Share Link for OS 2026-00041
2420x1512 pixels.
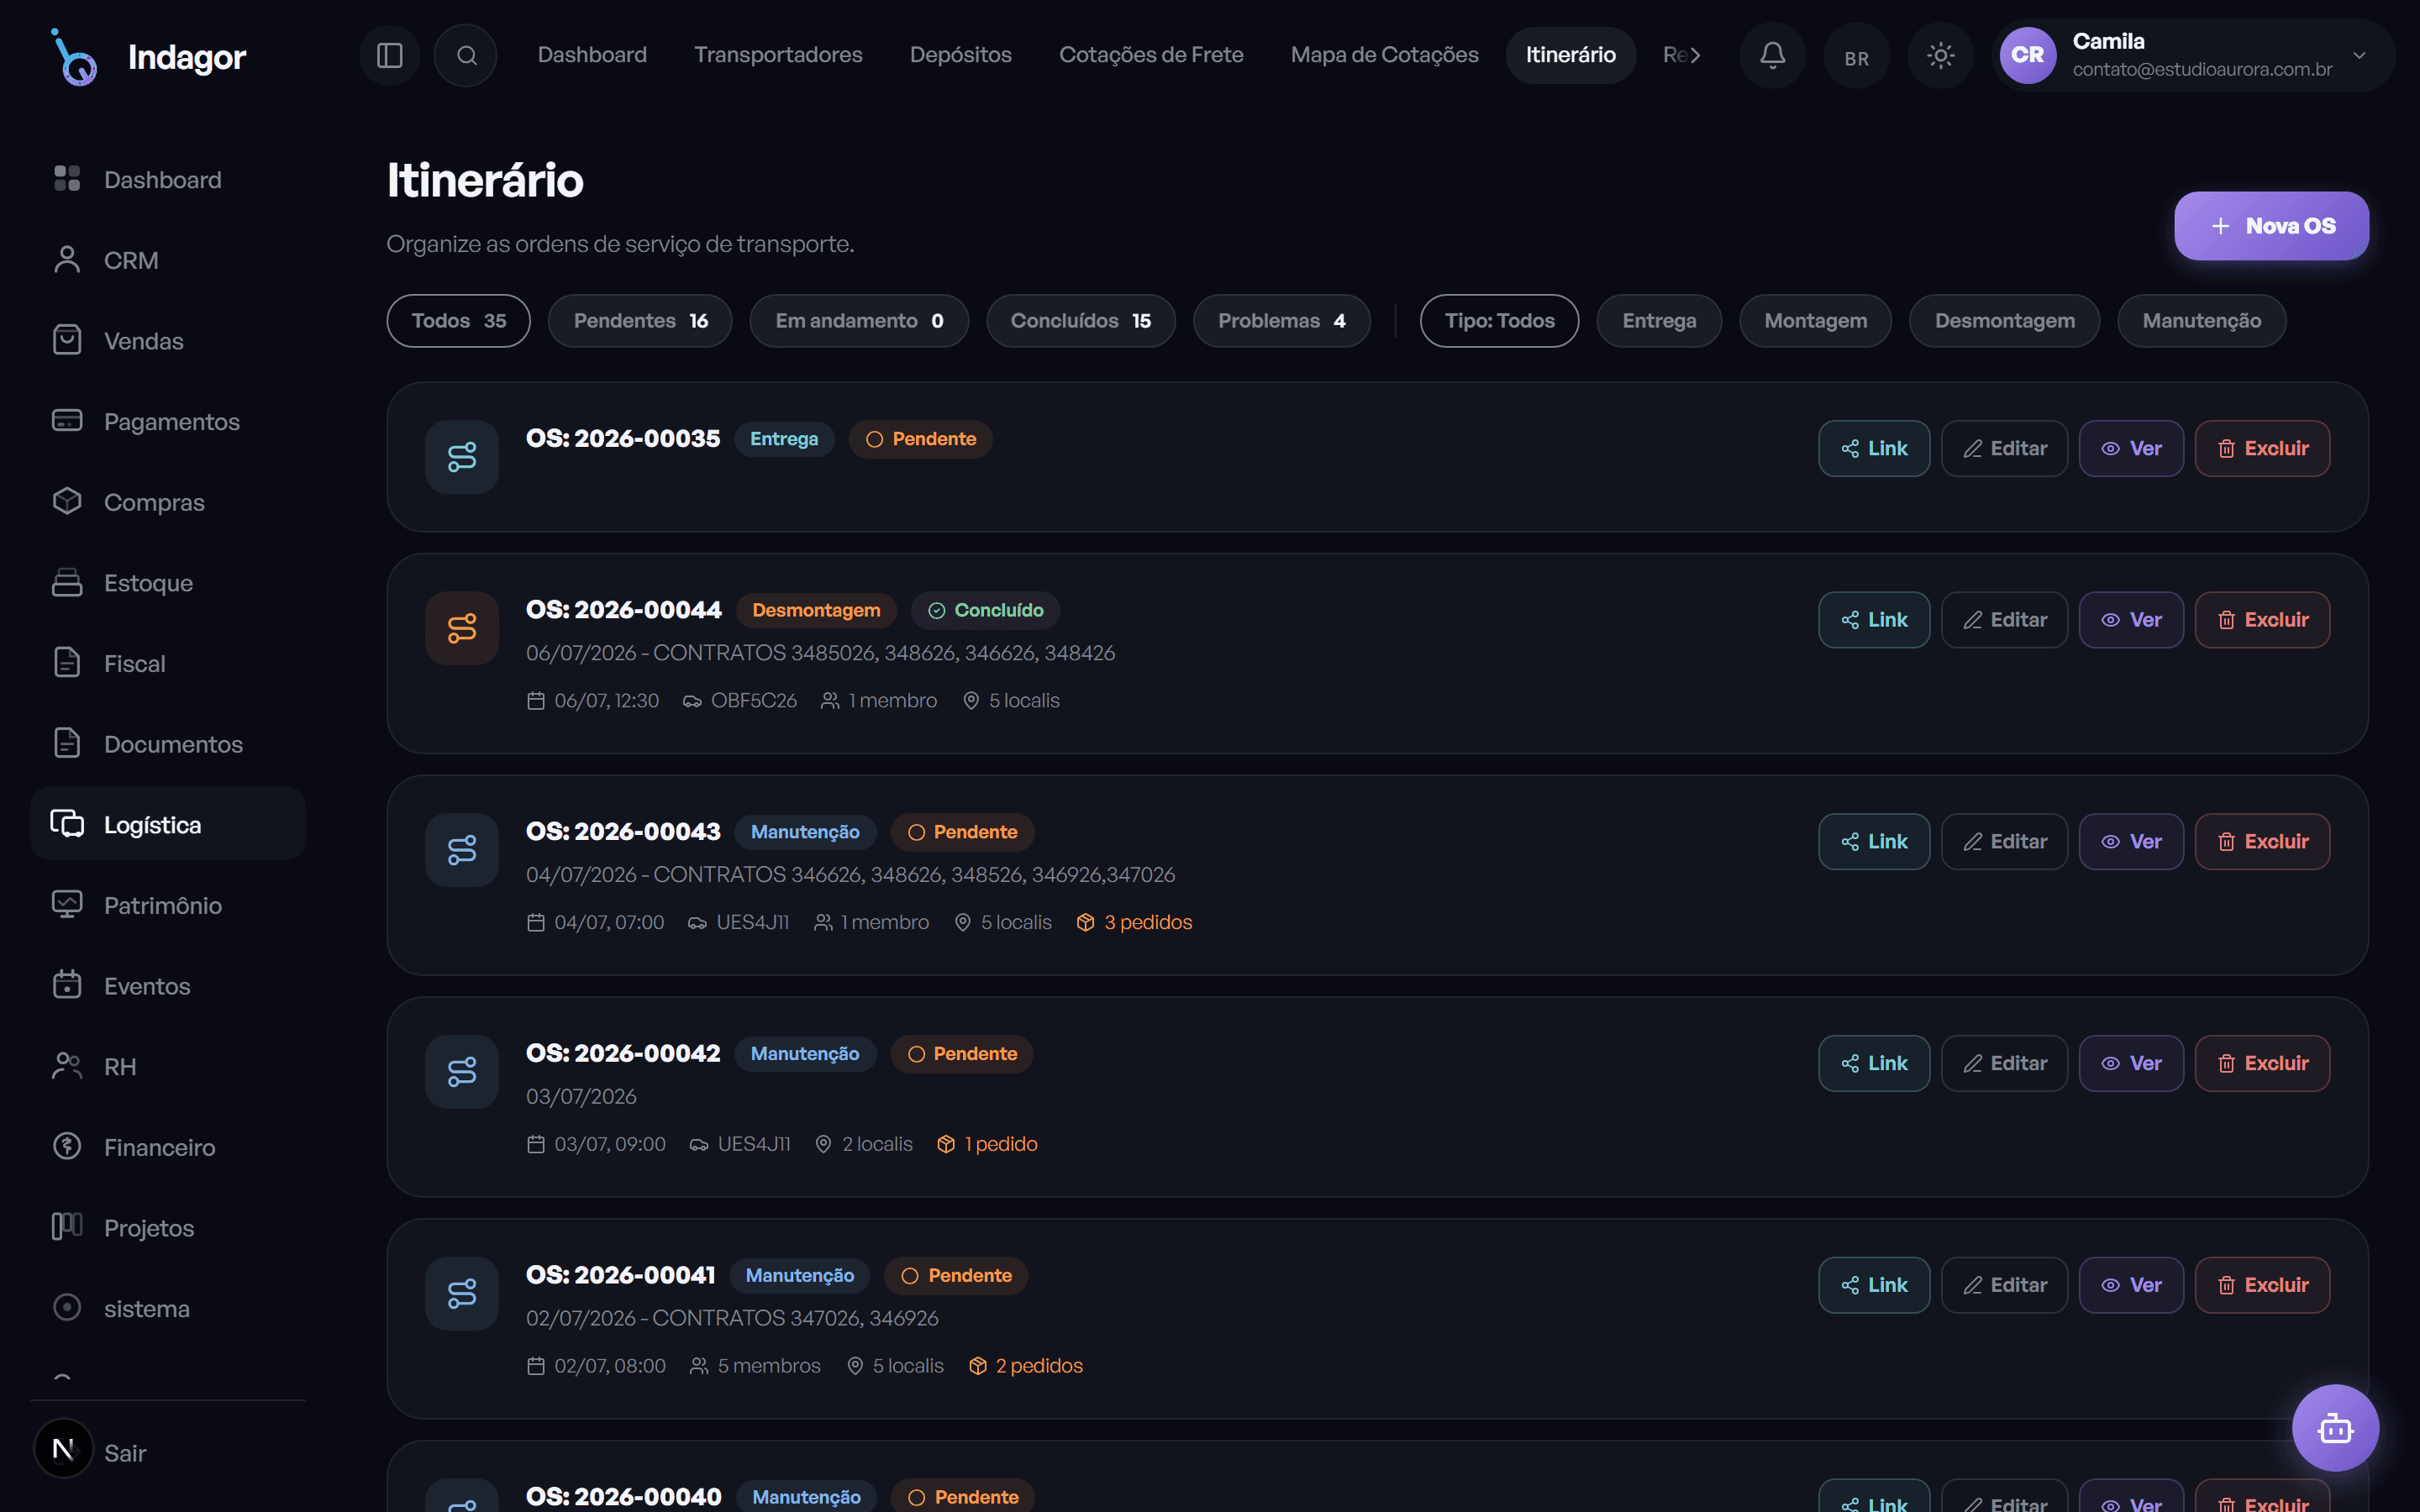click(x=1874, y=1285)
